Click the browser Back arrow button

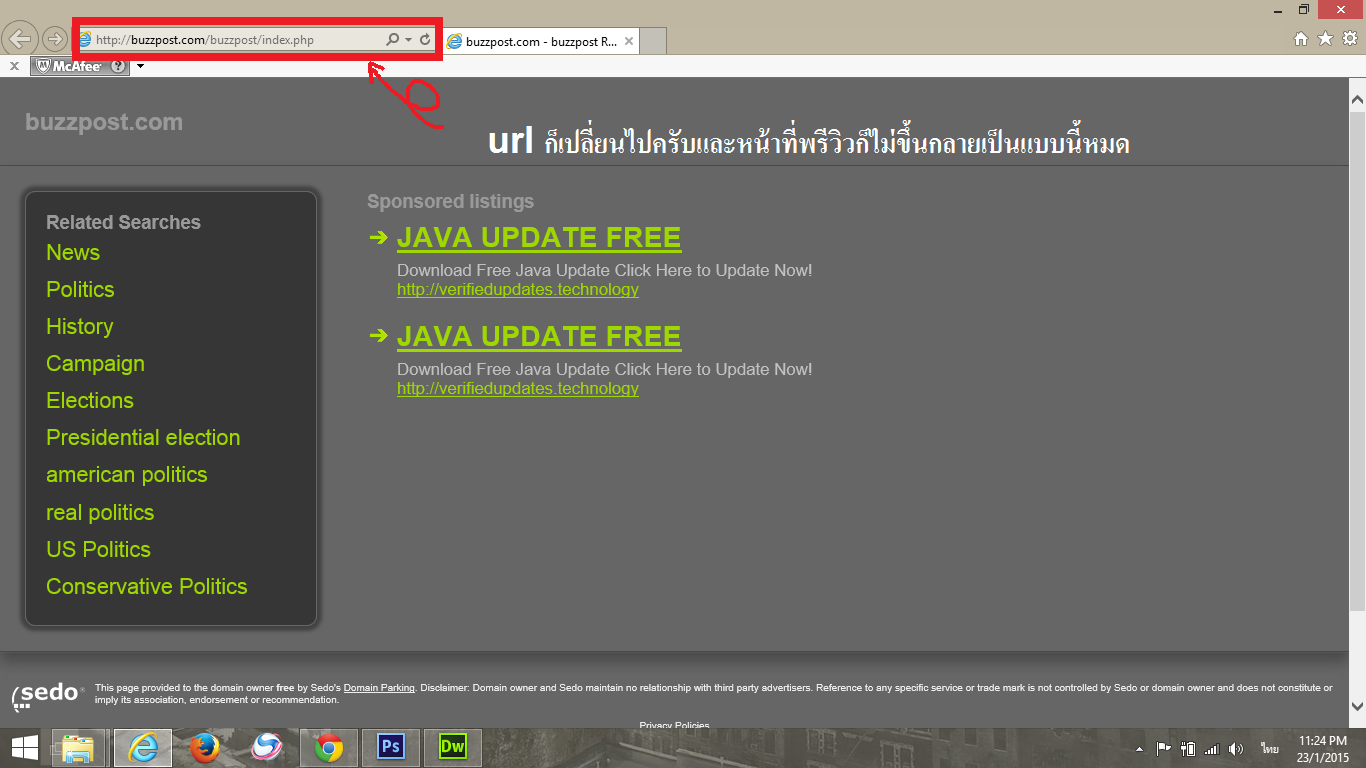click(x=20, y=40)
